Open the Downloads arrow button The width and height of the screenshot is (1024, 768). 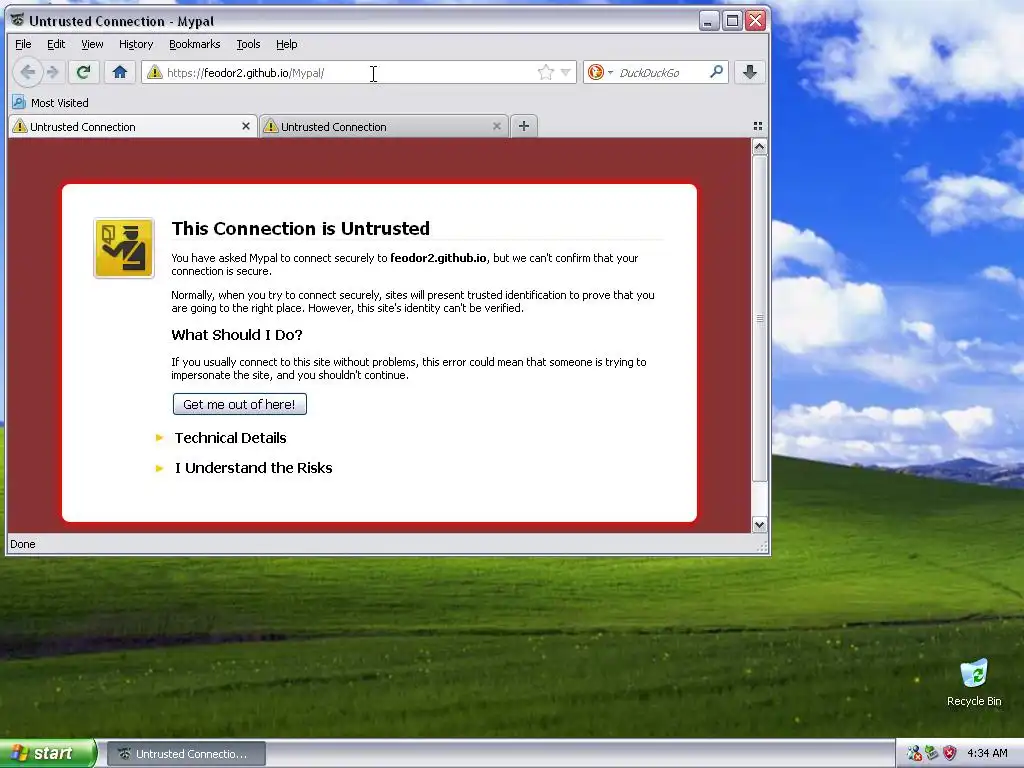click(x=750, y=72)
